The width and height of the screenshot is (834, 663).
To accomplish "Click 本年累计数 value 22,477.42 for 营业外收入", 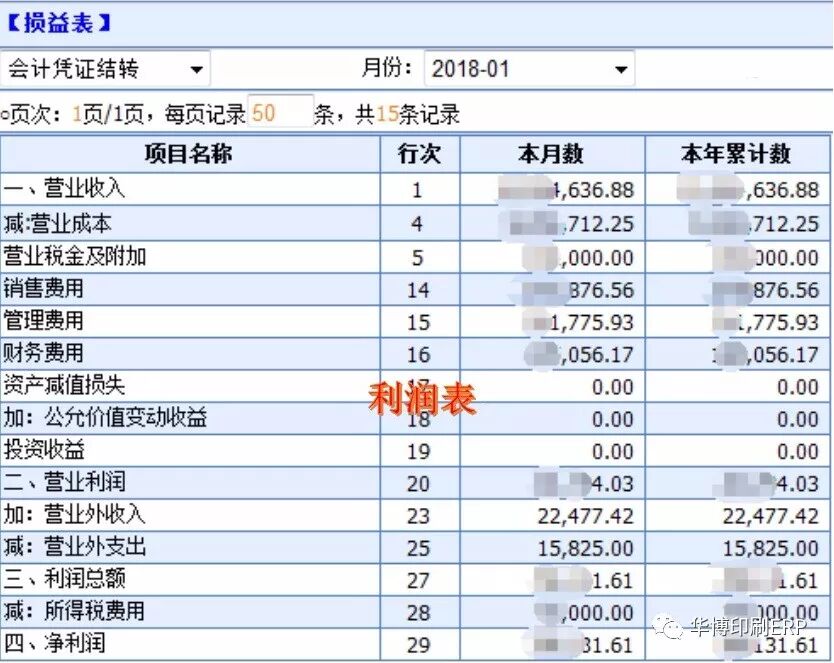I will [x=770, y=516].
